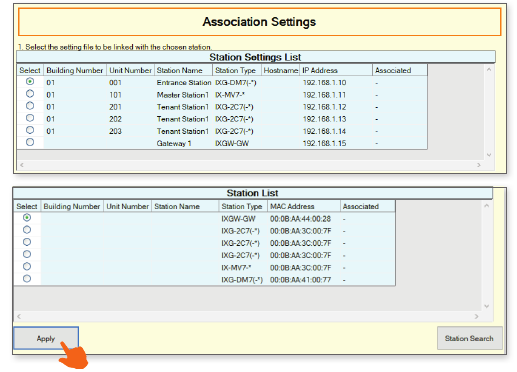Image resolution: width=517 pixels, height=372 pixels.
Task: Click IP address 192.168.1.10
Action: [x=324, y=83]
